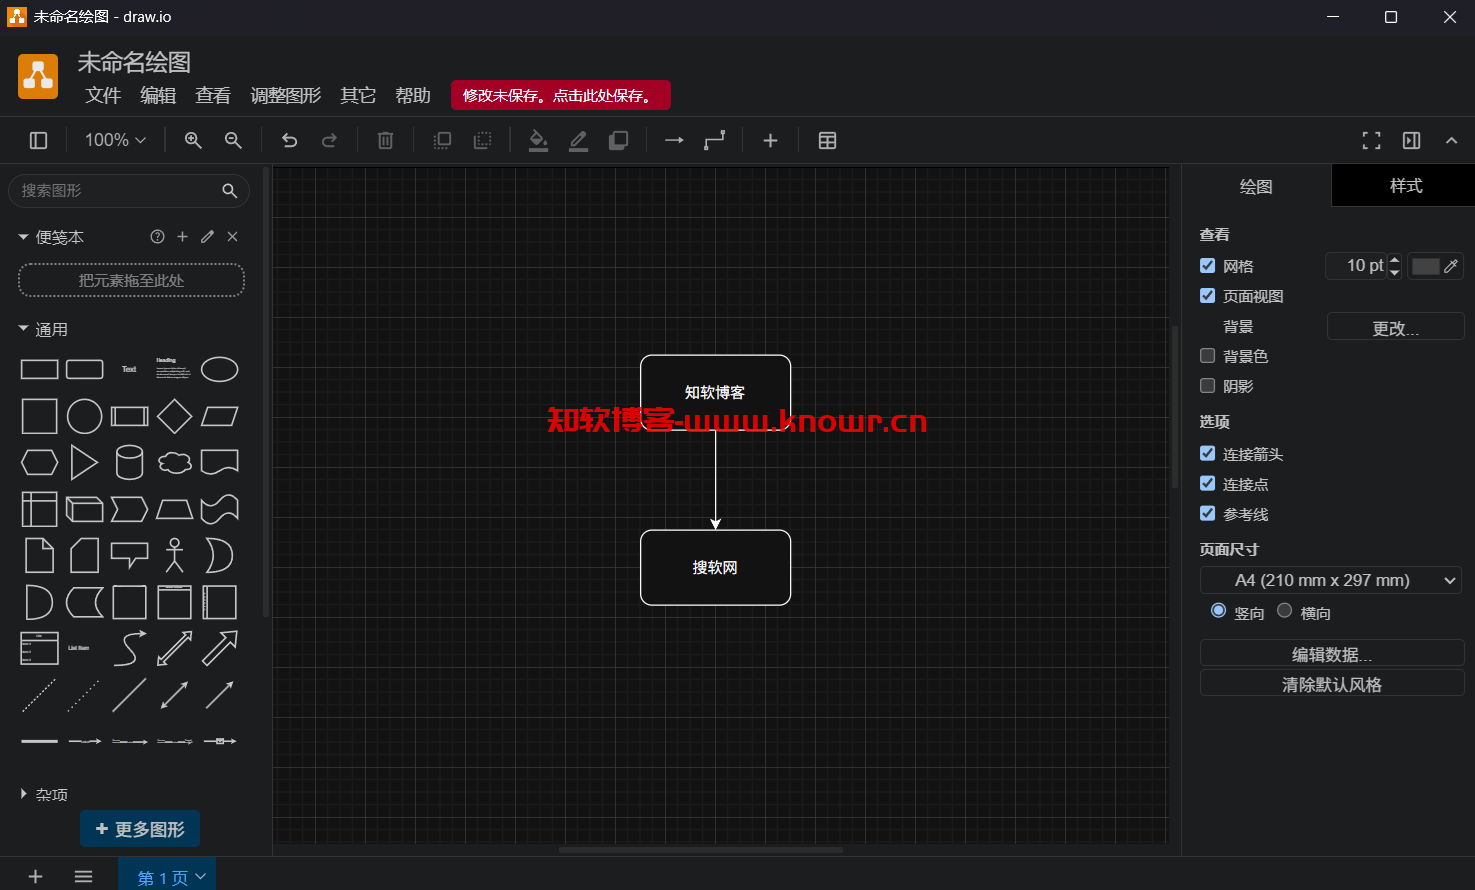Screen dimensions: 1475x890
Task: Open the 查看 menu
Action: 213,96
